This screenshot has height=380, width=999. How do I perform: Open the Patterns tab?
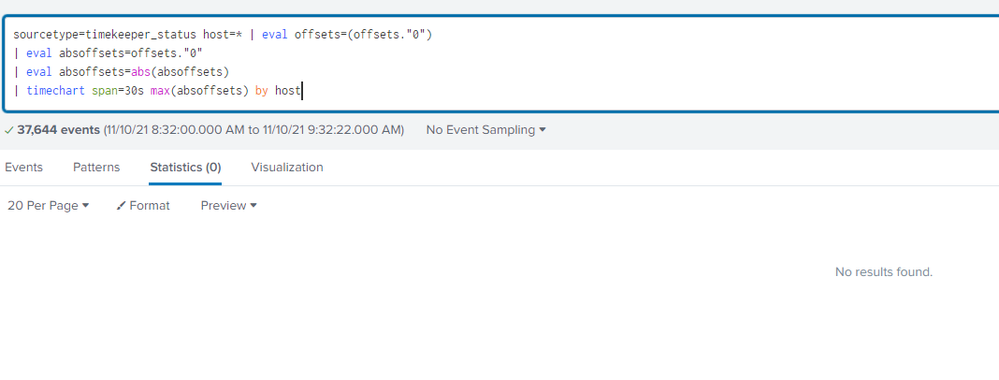point(96,167)
